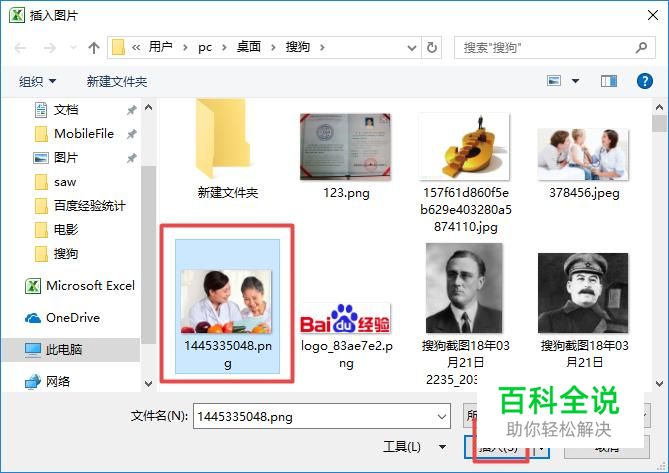Toggle the preview pane
Viewport: 669px width, 473px height.
pos(609,81)
